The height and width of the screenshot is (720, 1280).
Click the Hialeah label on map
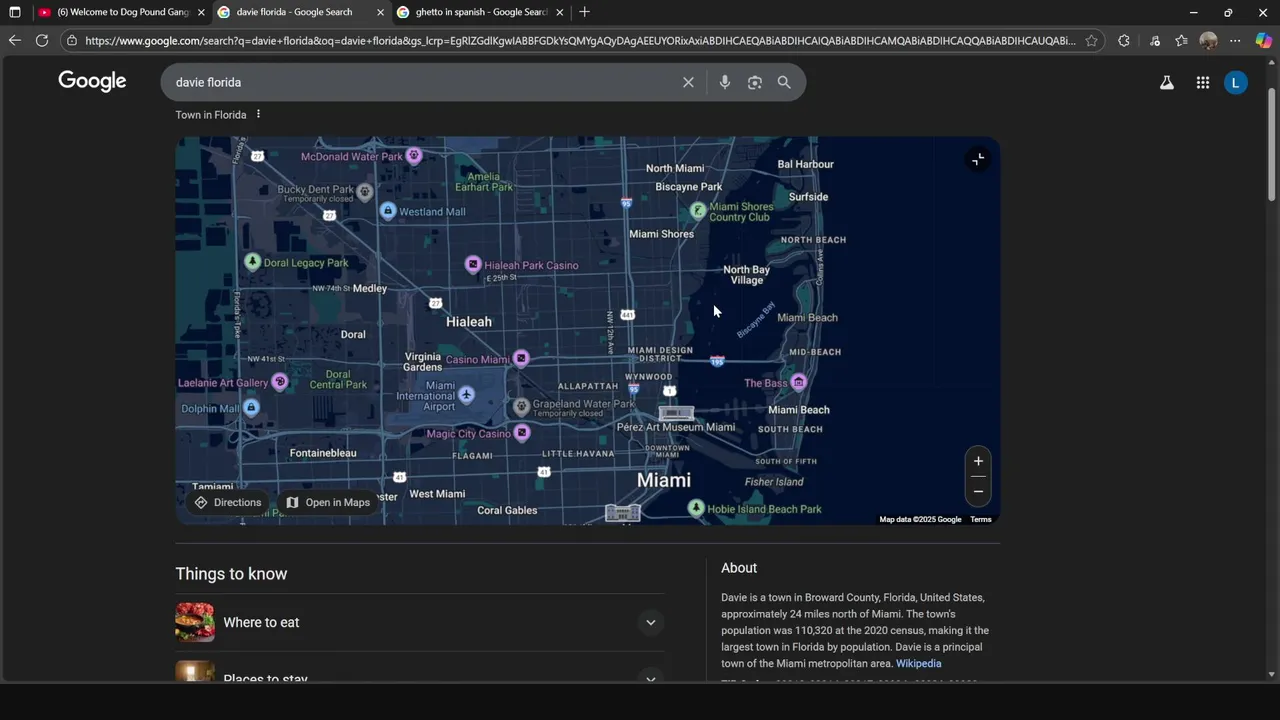469,321
